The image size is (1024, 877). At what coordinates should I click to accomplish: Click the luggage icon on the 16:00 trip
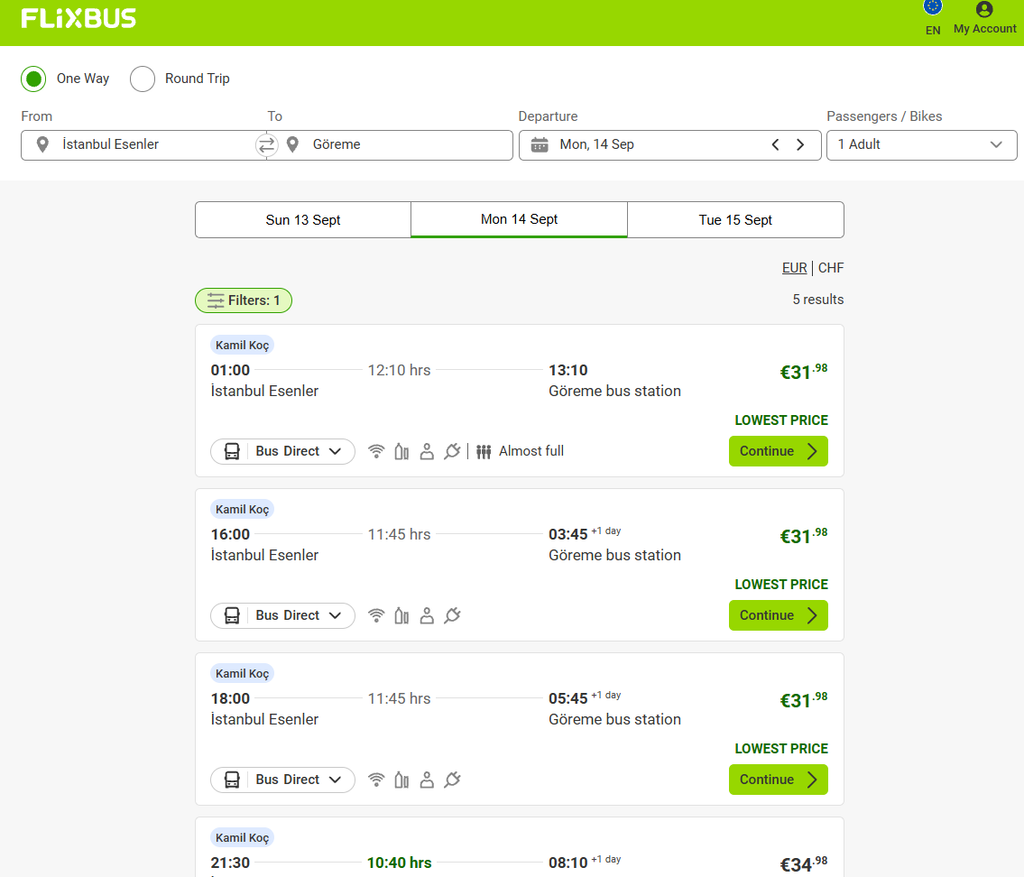402,615
